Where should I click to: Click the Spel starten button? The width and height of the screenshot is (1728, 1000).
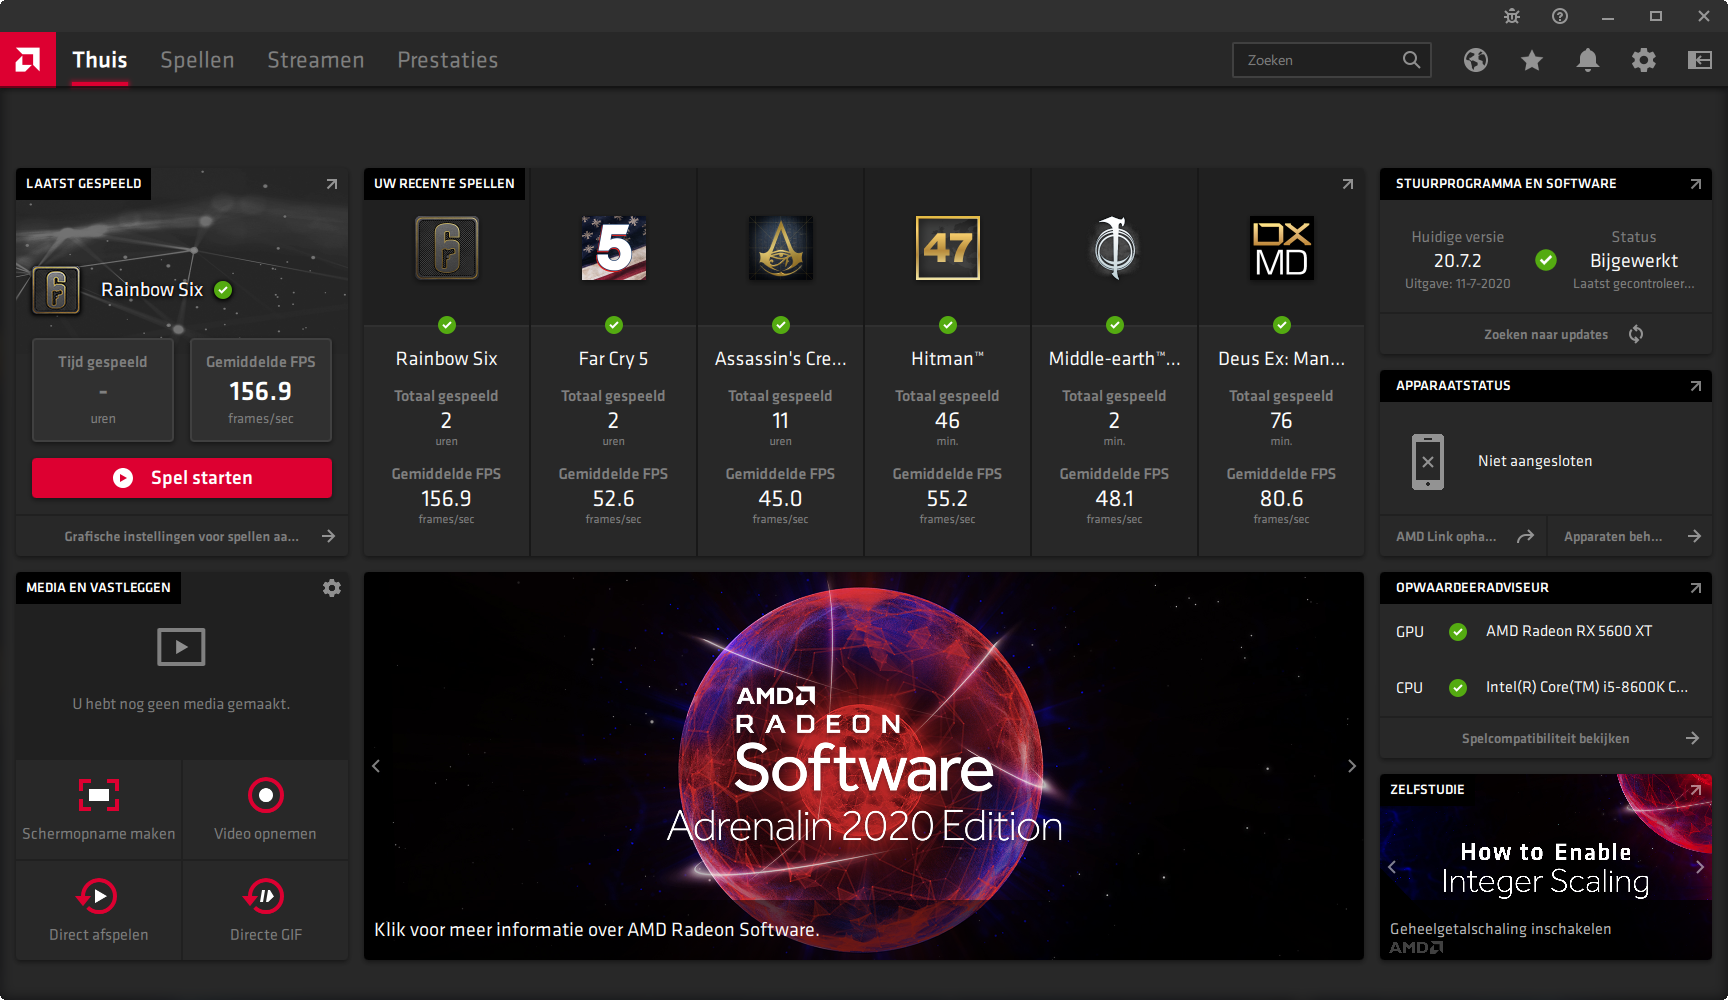[x=182, y=478]
